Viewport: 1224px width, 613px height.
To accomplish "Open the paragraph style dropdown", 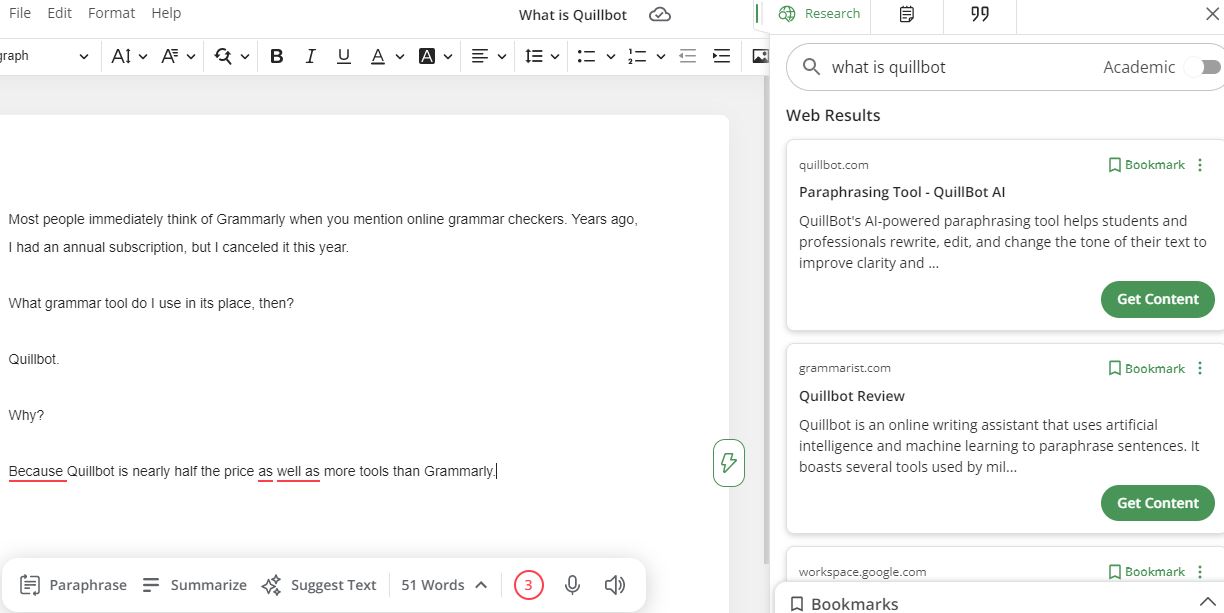I will pos(45,56).
